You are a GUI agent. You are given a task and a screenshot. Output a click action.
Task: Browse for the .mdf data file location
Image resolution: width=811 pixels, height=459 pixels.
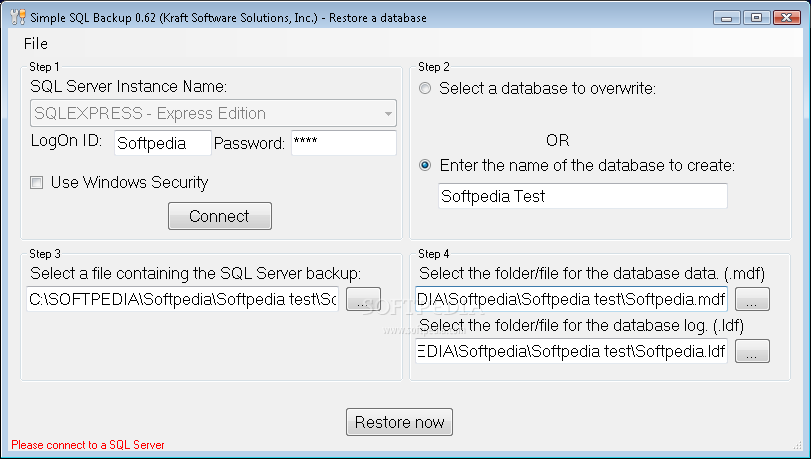(x=752, y=299)
